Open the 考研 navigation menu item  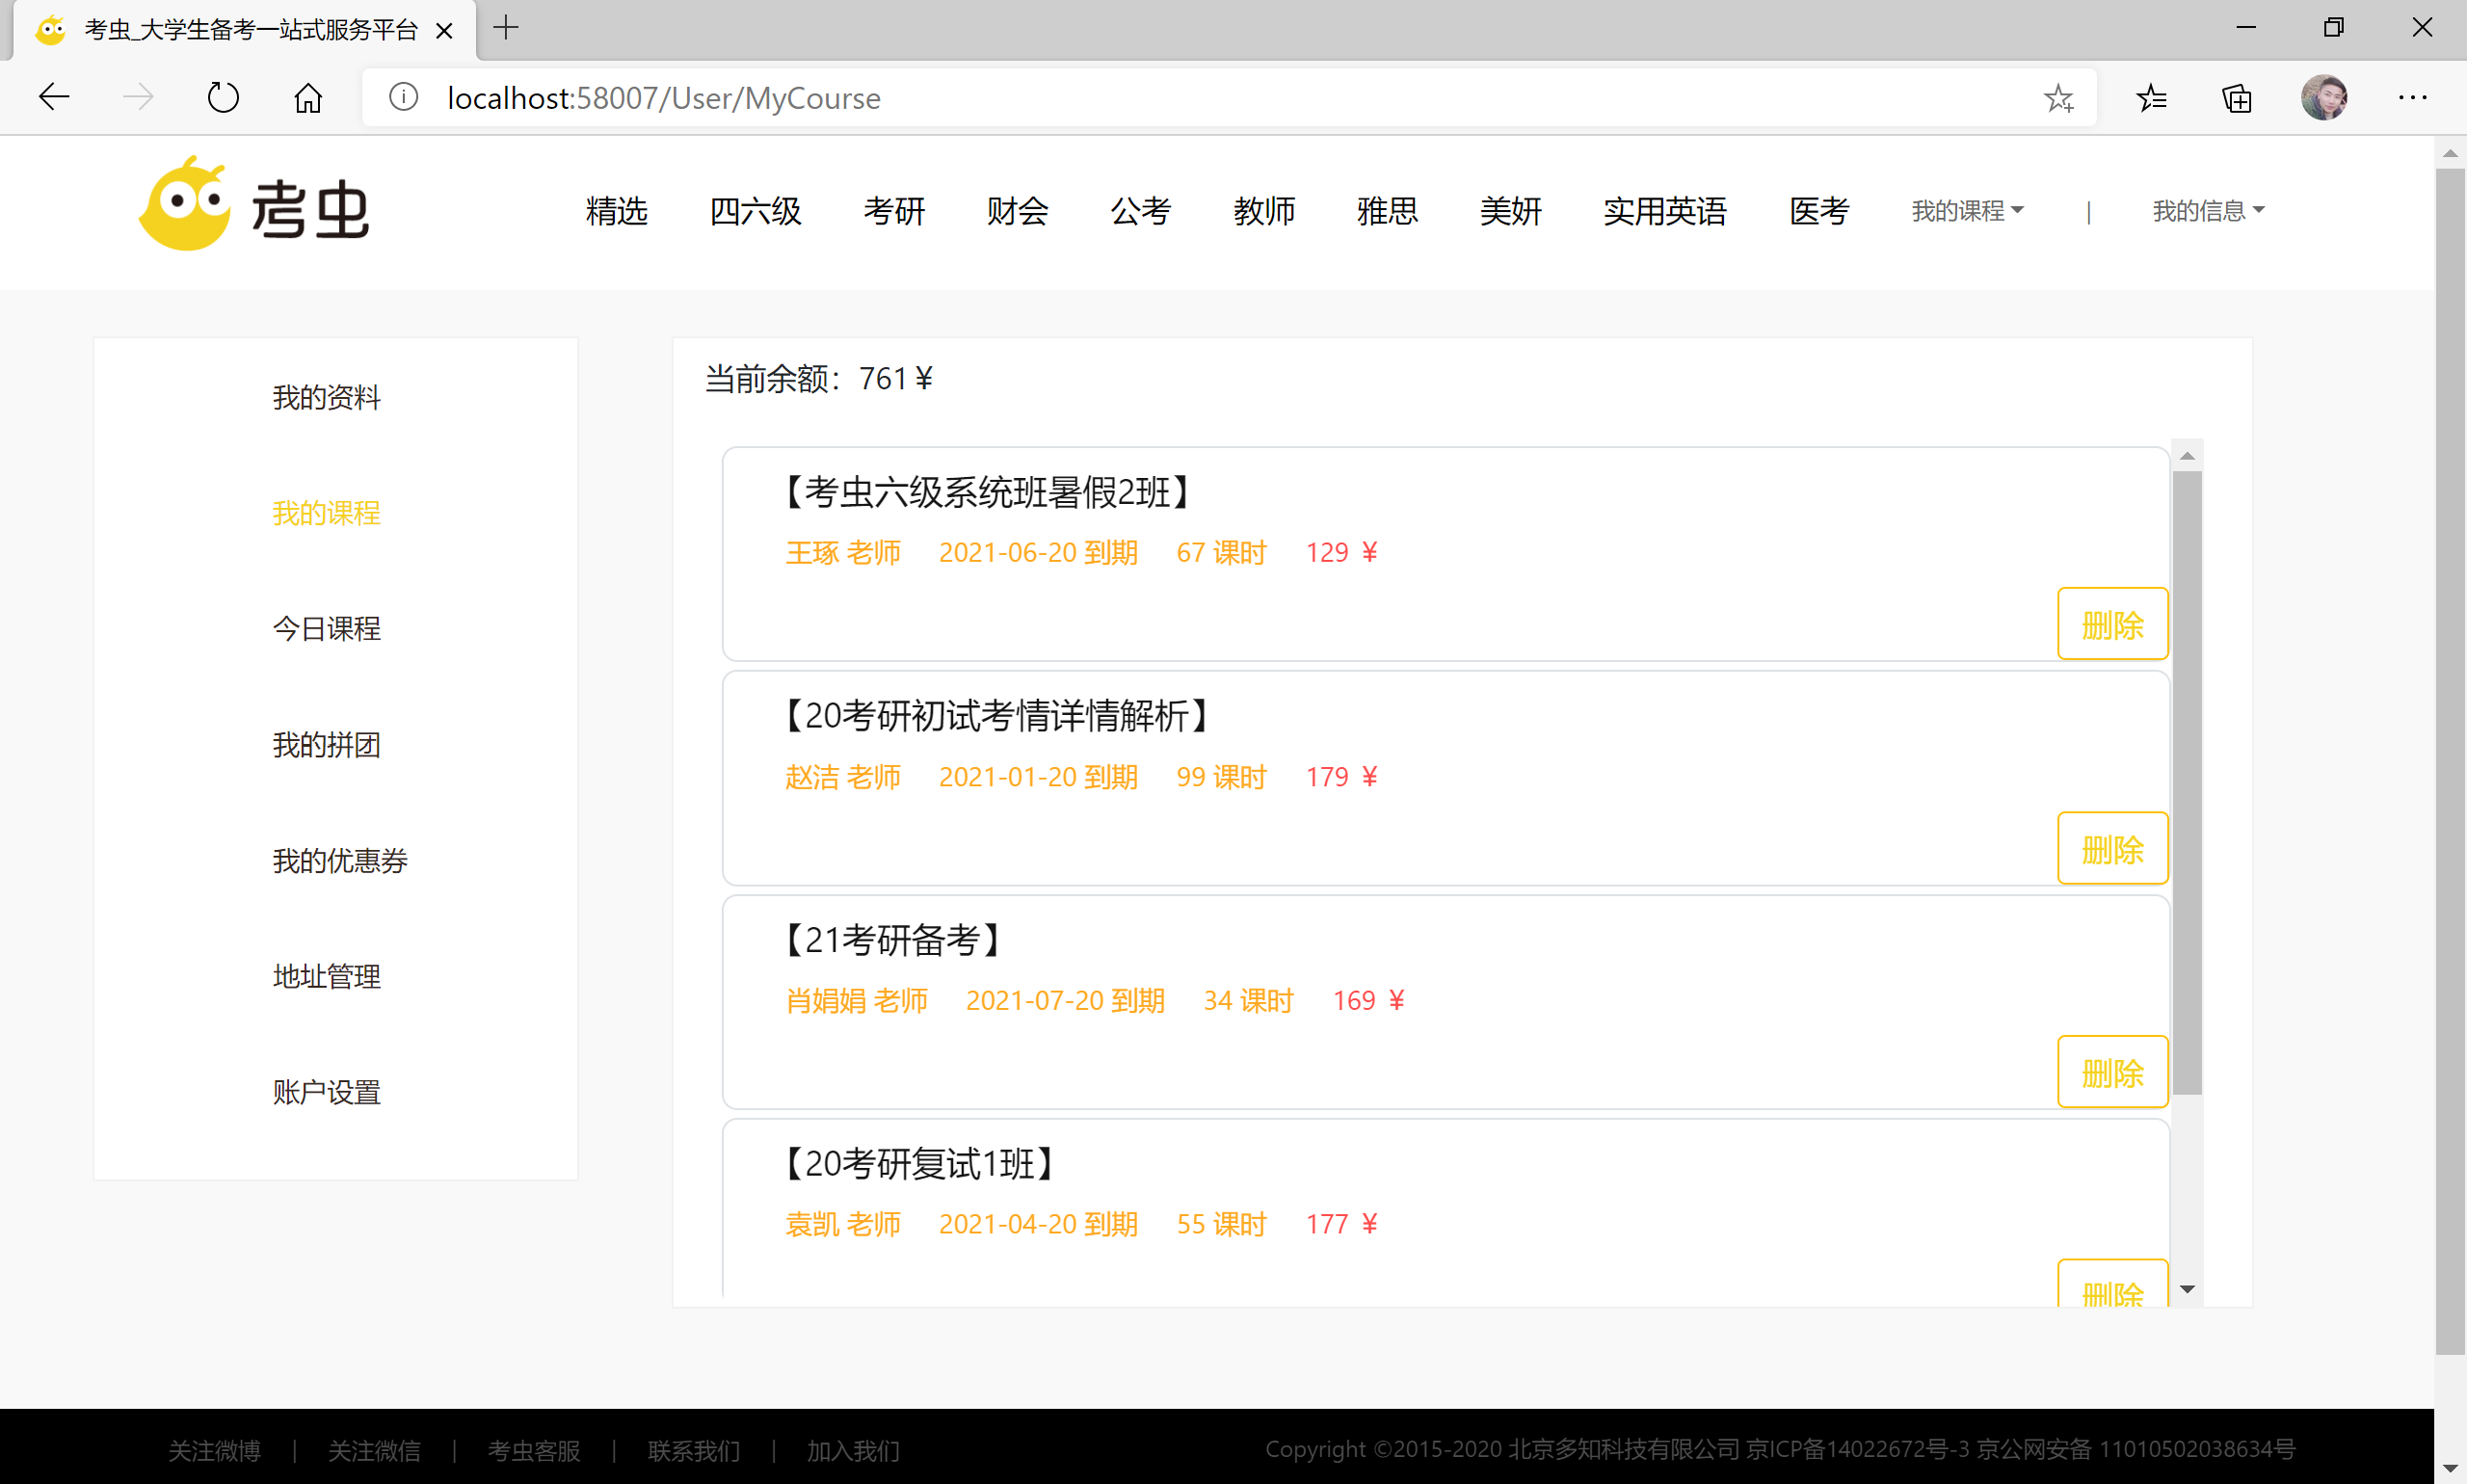tap(893, 210)
